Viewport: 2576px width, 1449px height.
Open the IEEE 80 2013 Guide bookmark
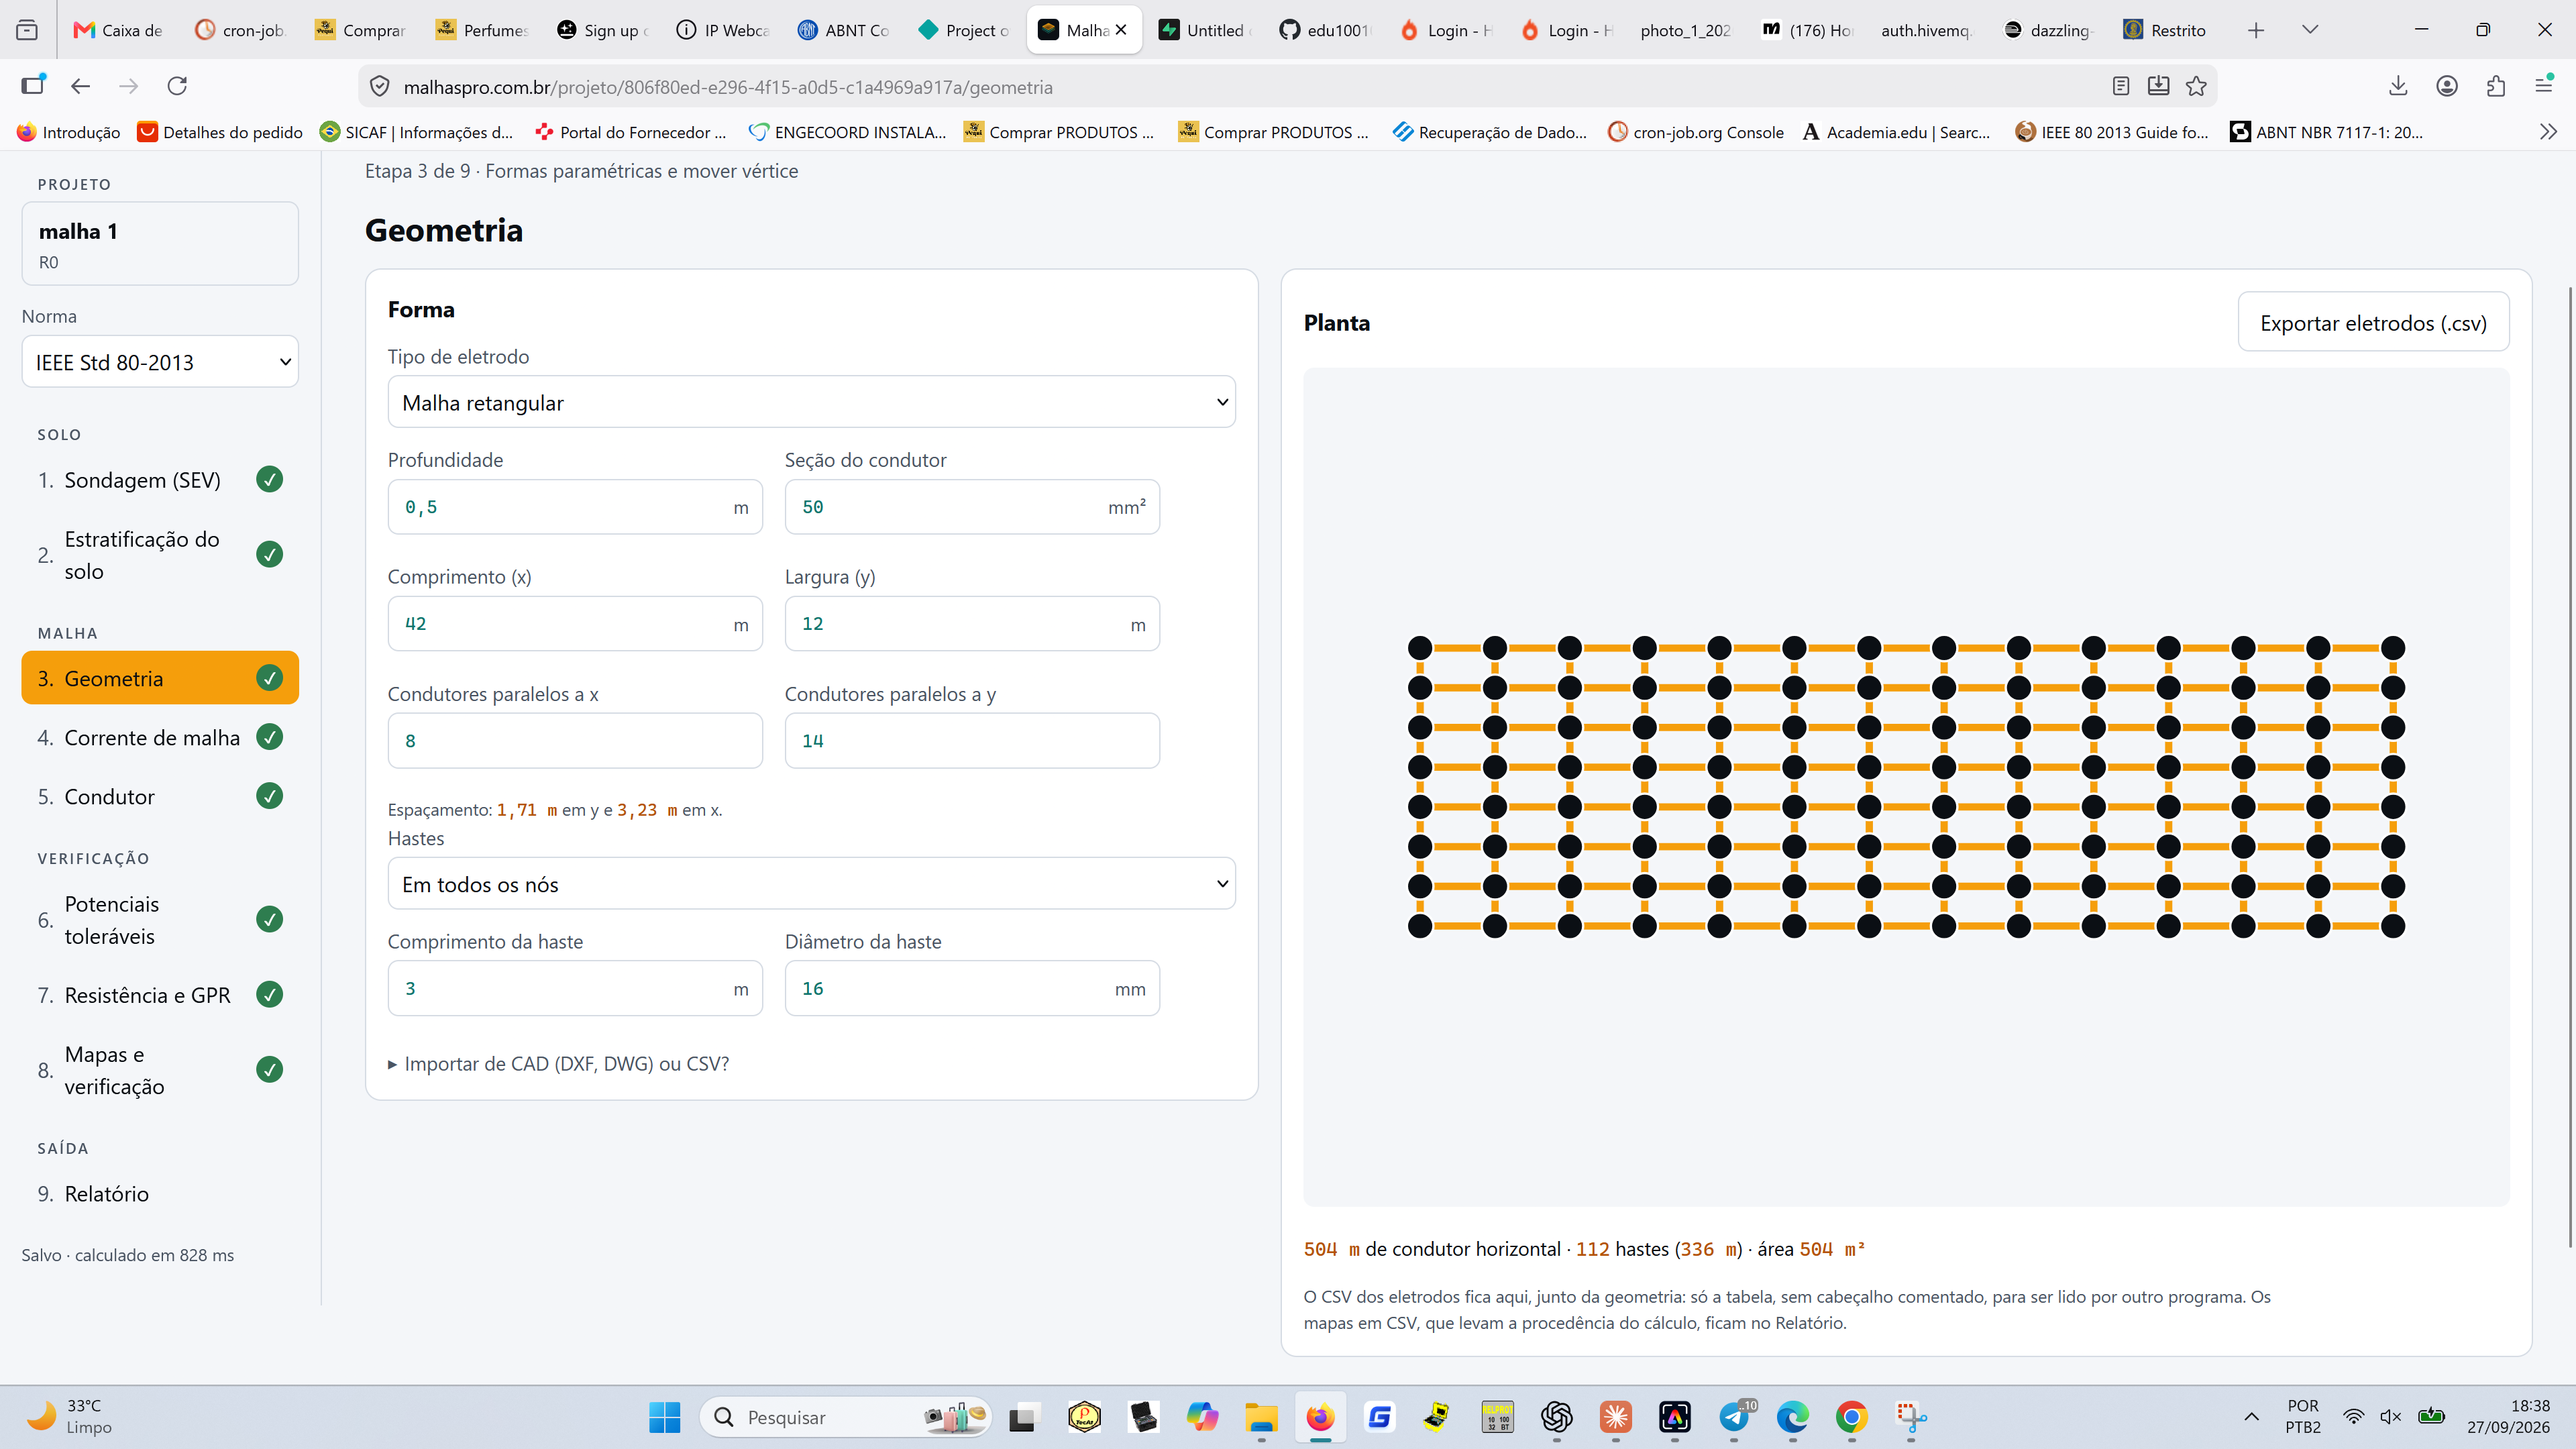(2112, 132)
